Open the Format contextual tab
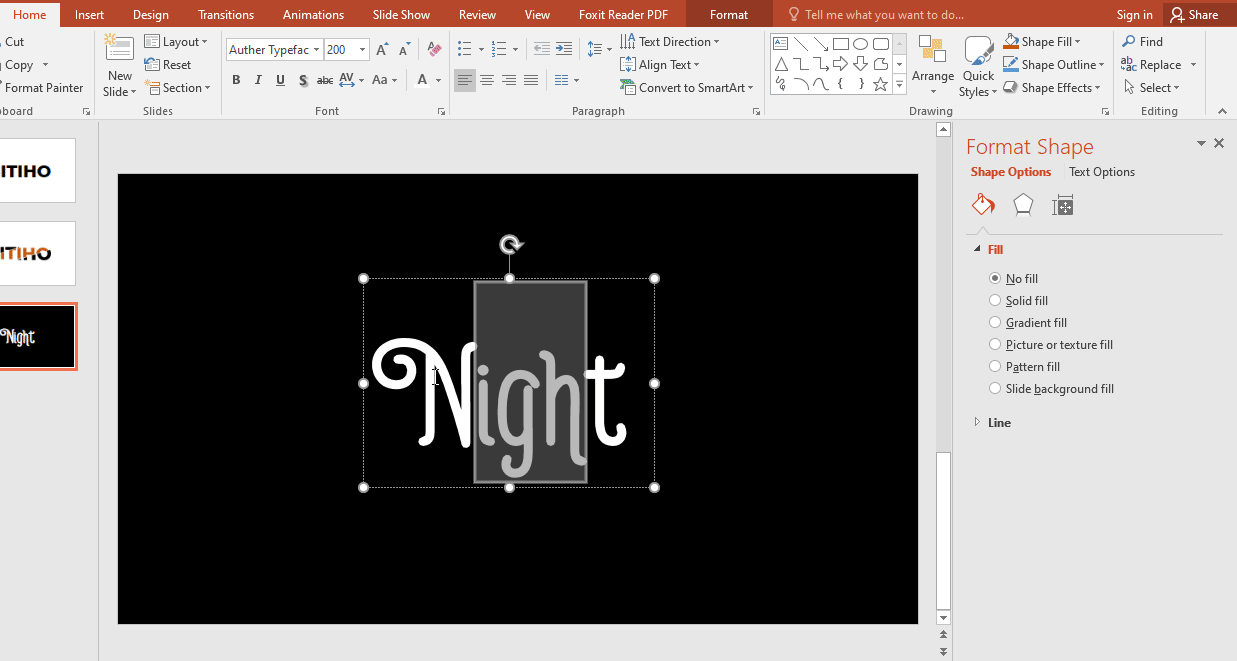Image resolution: width=1237 pixels, height=661 pixels. point(728,14)
